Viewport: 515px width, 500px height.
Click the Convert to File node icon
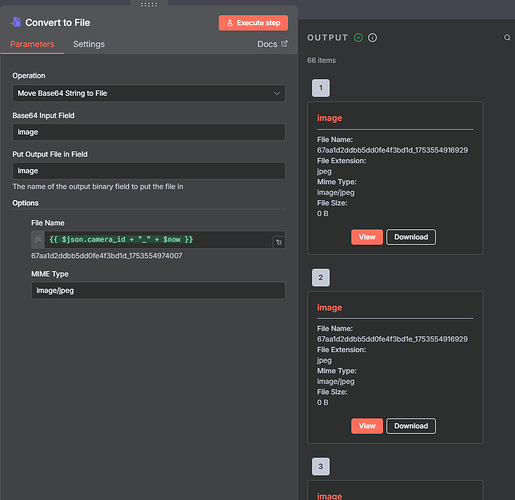pos(15,22)
